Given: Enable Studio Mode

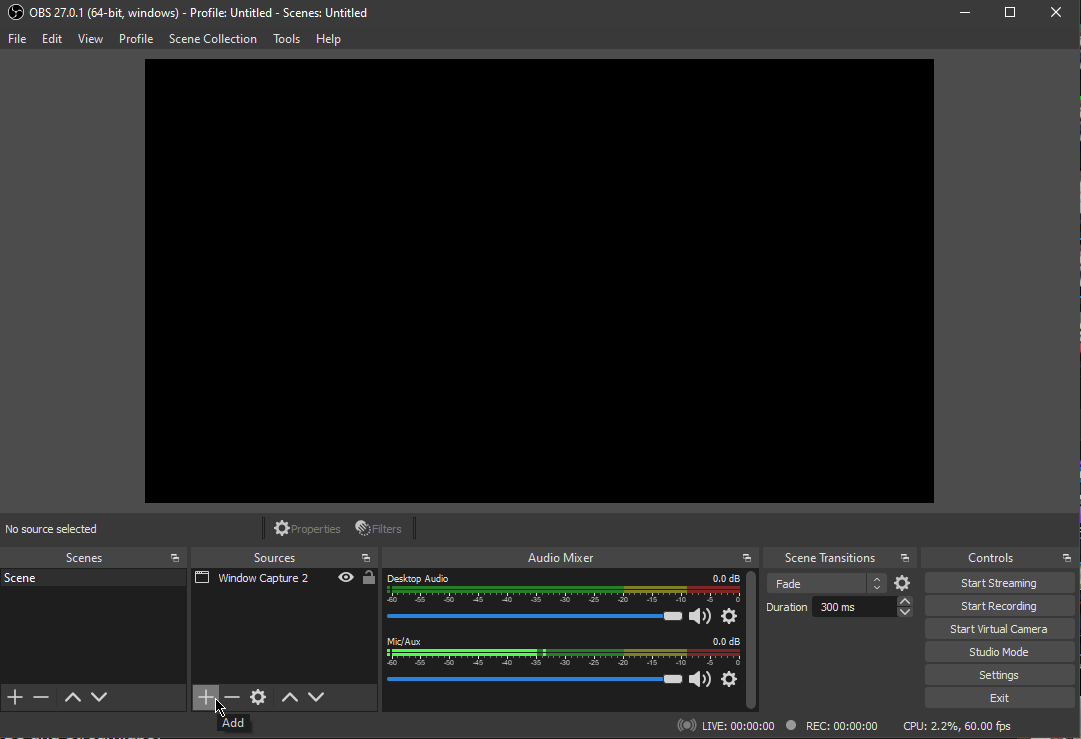Looking at the screenshot, I should coord(998,651).
